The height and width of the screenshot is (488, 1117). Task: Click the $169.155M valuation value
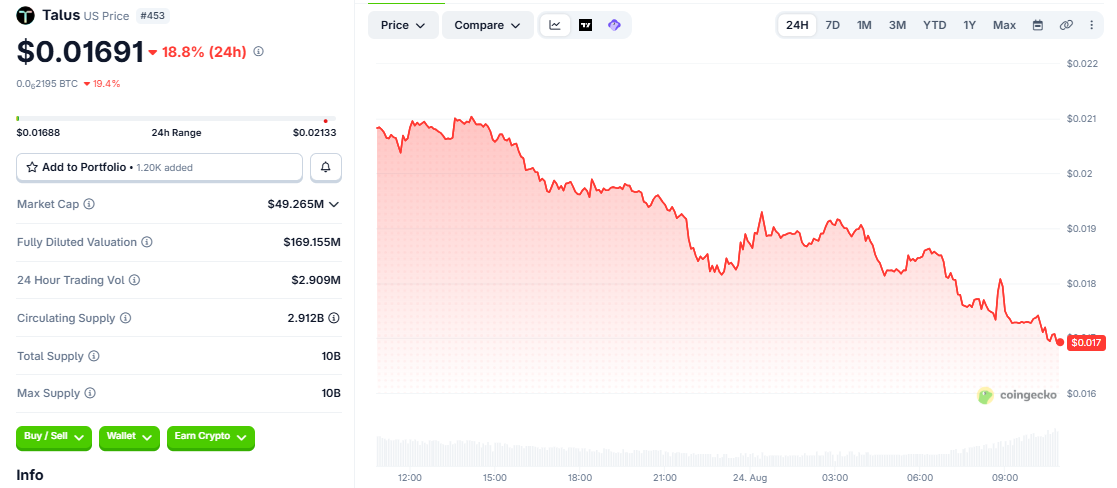[312, 242]
